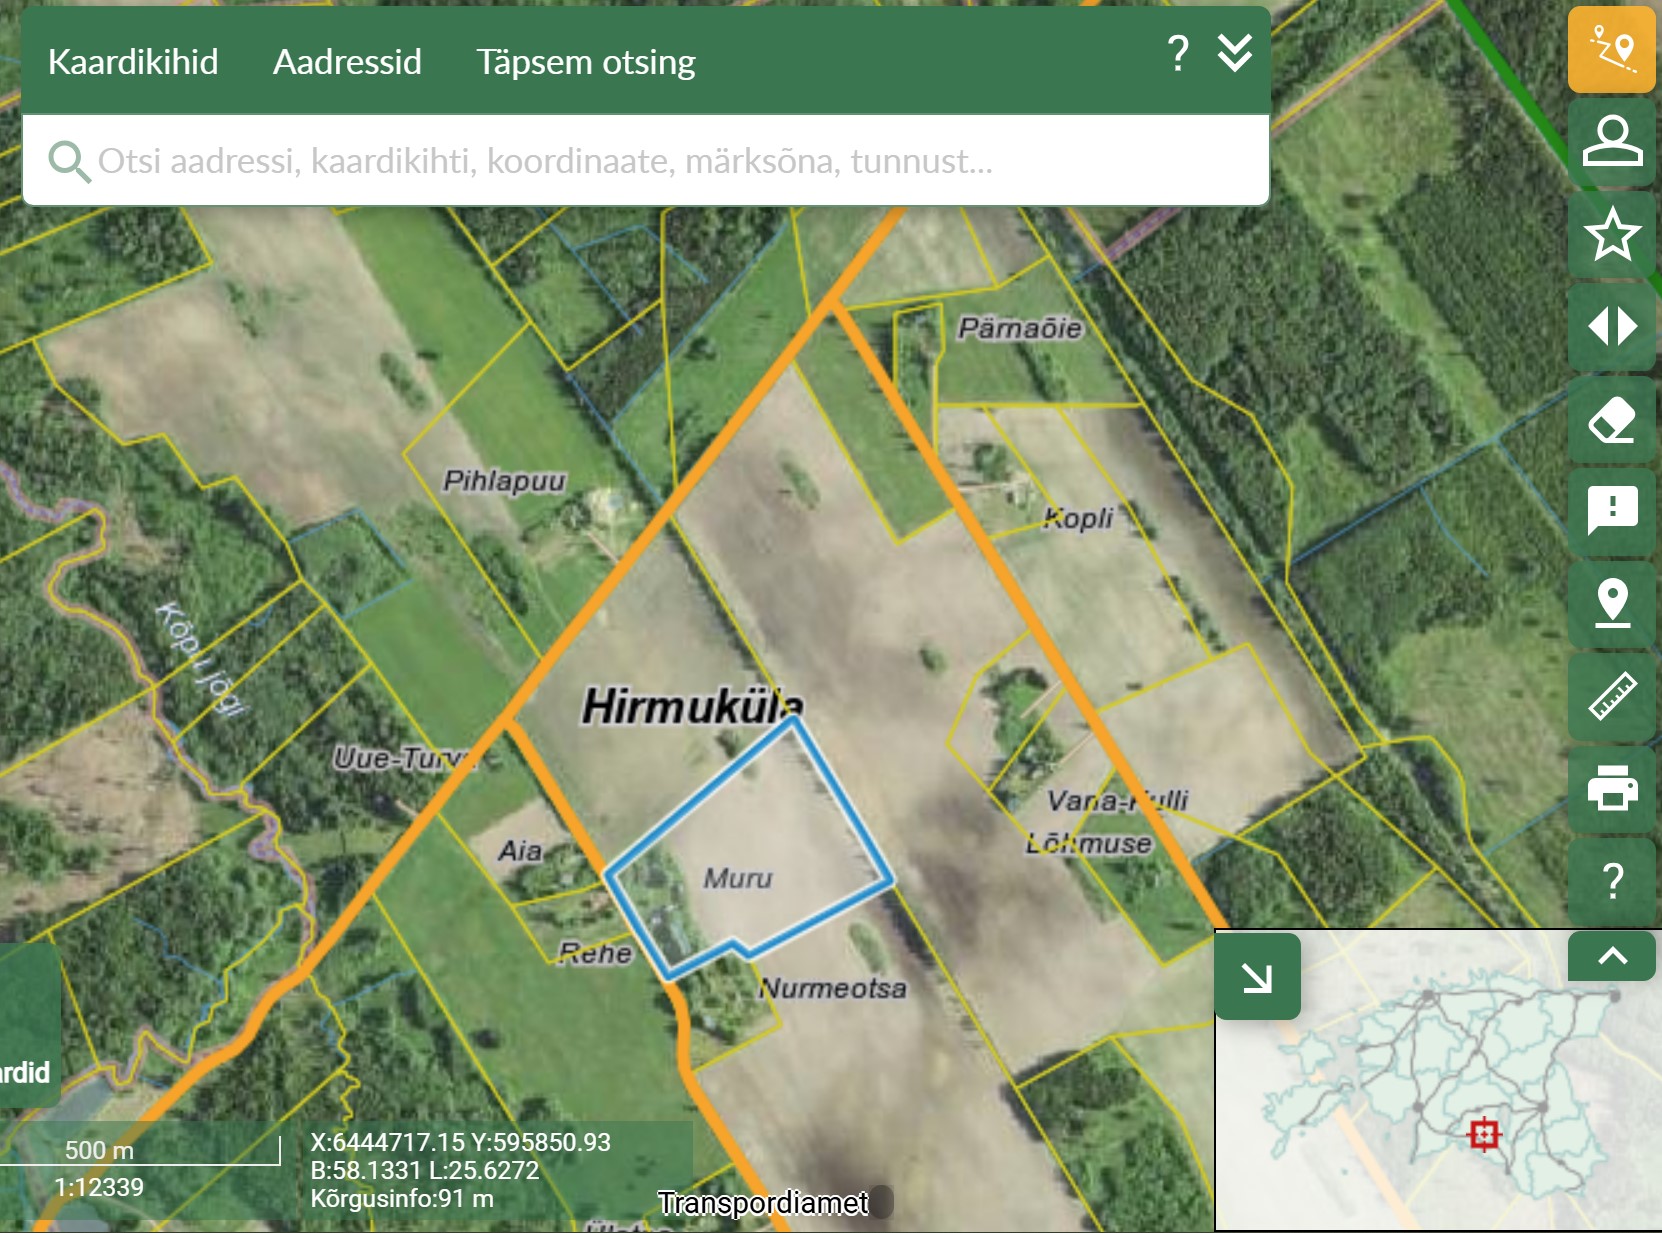This screenshot has height=1233, width=1662.
Task: Switch to the Aadressid tab
Action: tap(347, 62)
